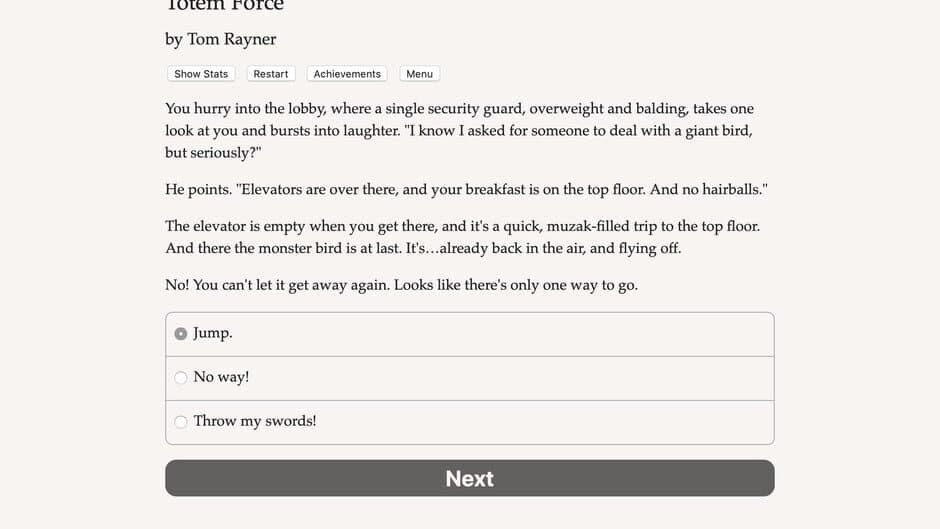This screenshot has width=940, height=529.
Task: Click the paragraph beginning 'He points'
Action: (x=466, y=190)
